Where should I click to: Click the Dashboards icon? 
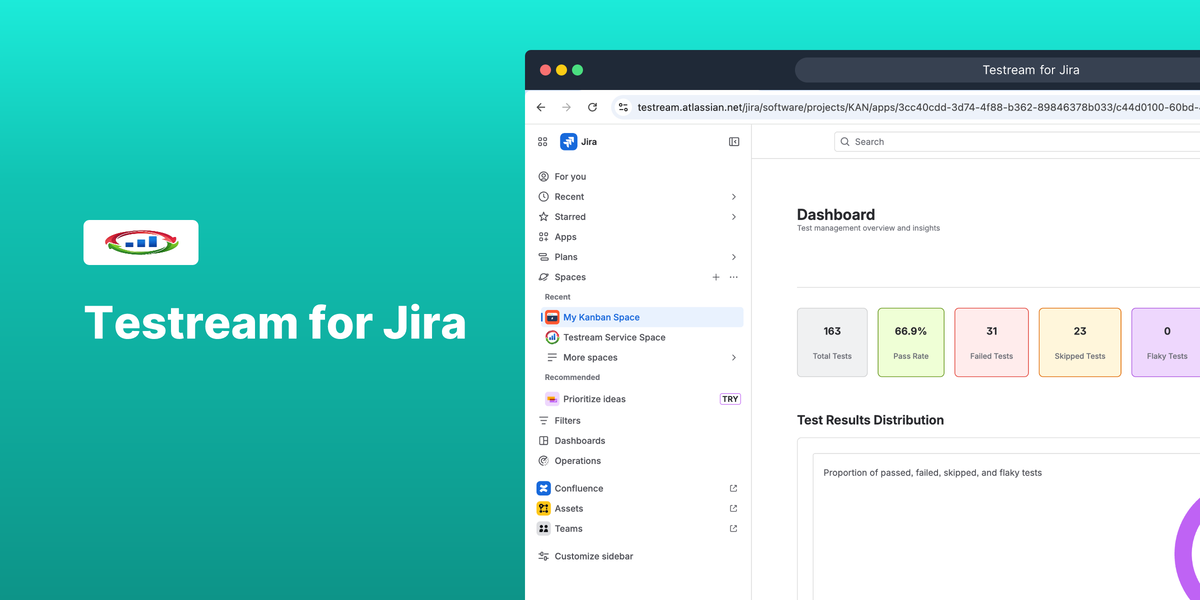(x=544, y=441)
